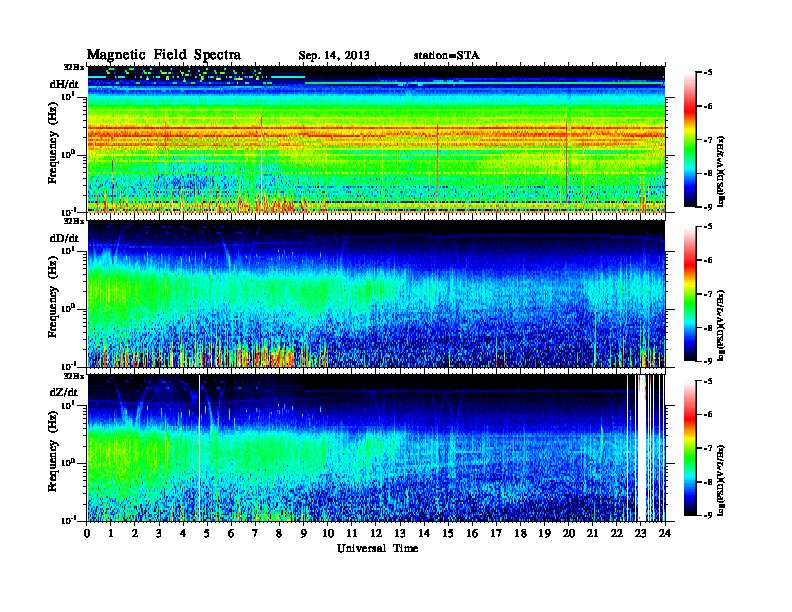Image resolution: width=792 pixels, height=612 pixels.
Task: Click hour tick label "19" on time axis
Action: (x=544, y=533)
